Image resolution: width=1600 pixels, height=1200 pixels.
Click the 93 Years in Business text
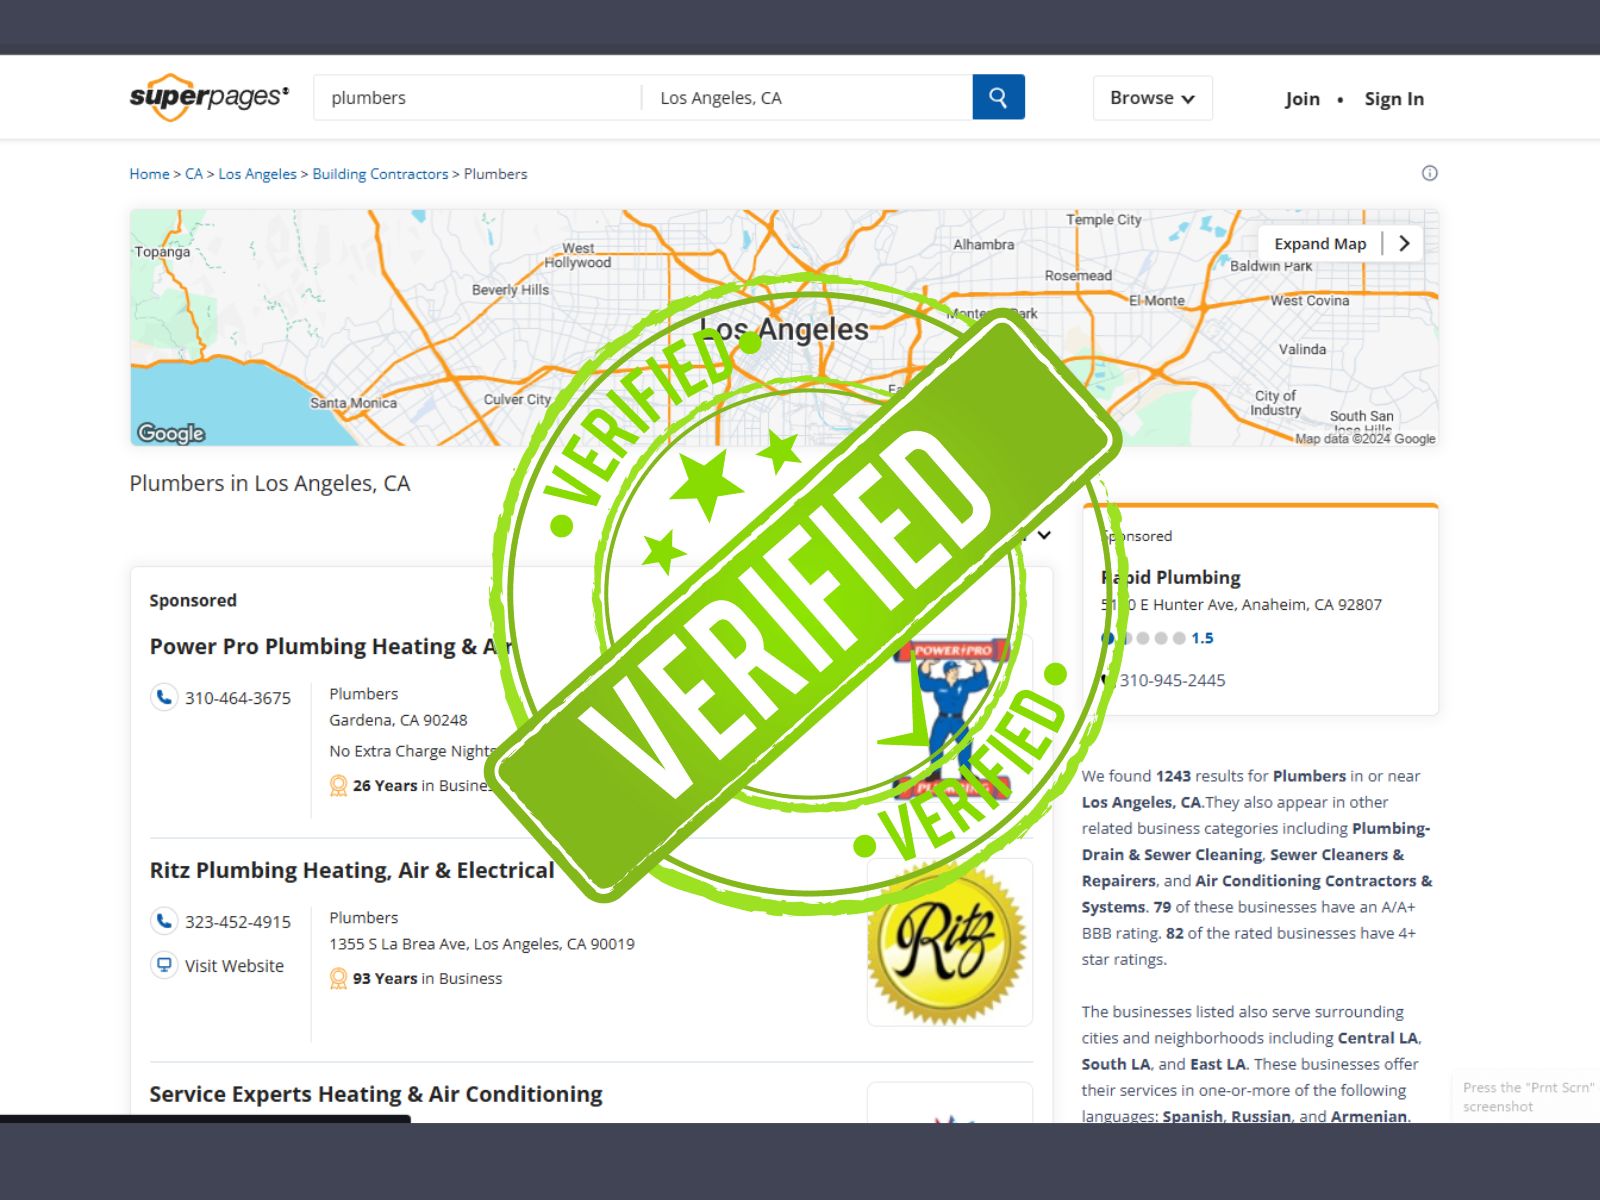[x=427, y=979]
